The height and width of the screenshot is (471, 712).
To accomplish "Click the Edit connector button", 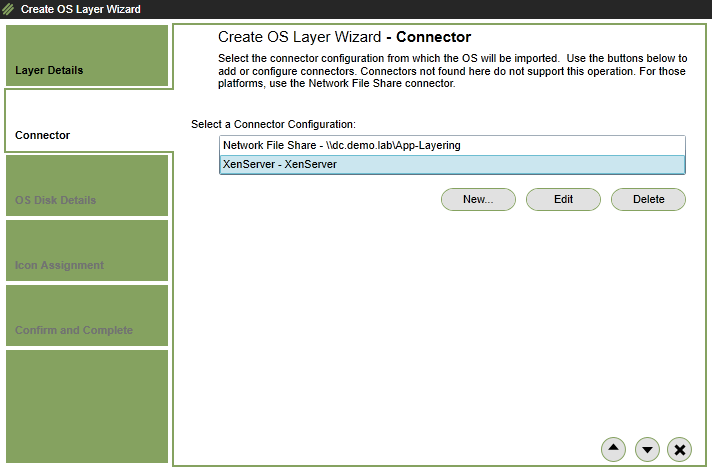I will [563, 199].
